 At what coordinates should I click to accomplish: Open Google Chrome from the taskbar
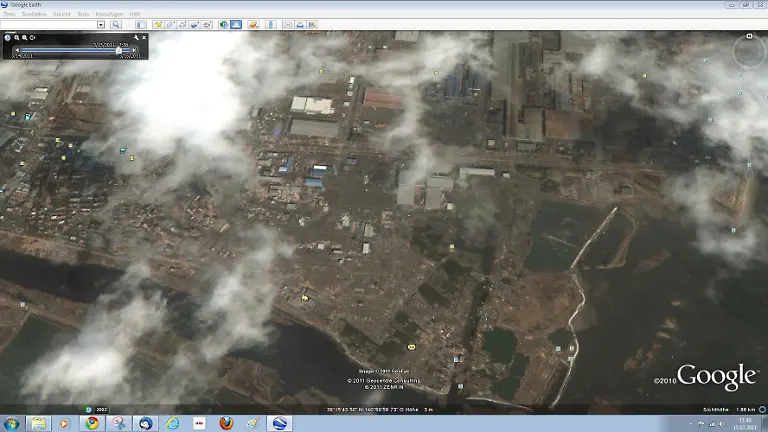(92, 423)
